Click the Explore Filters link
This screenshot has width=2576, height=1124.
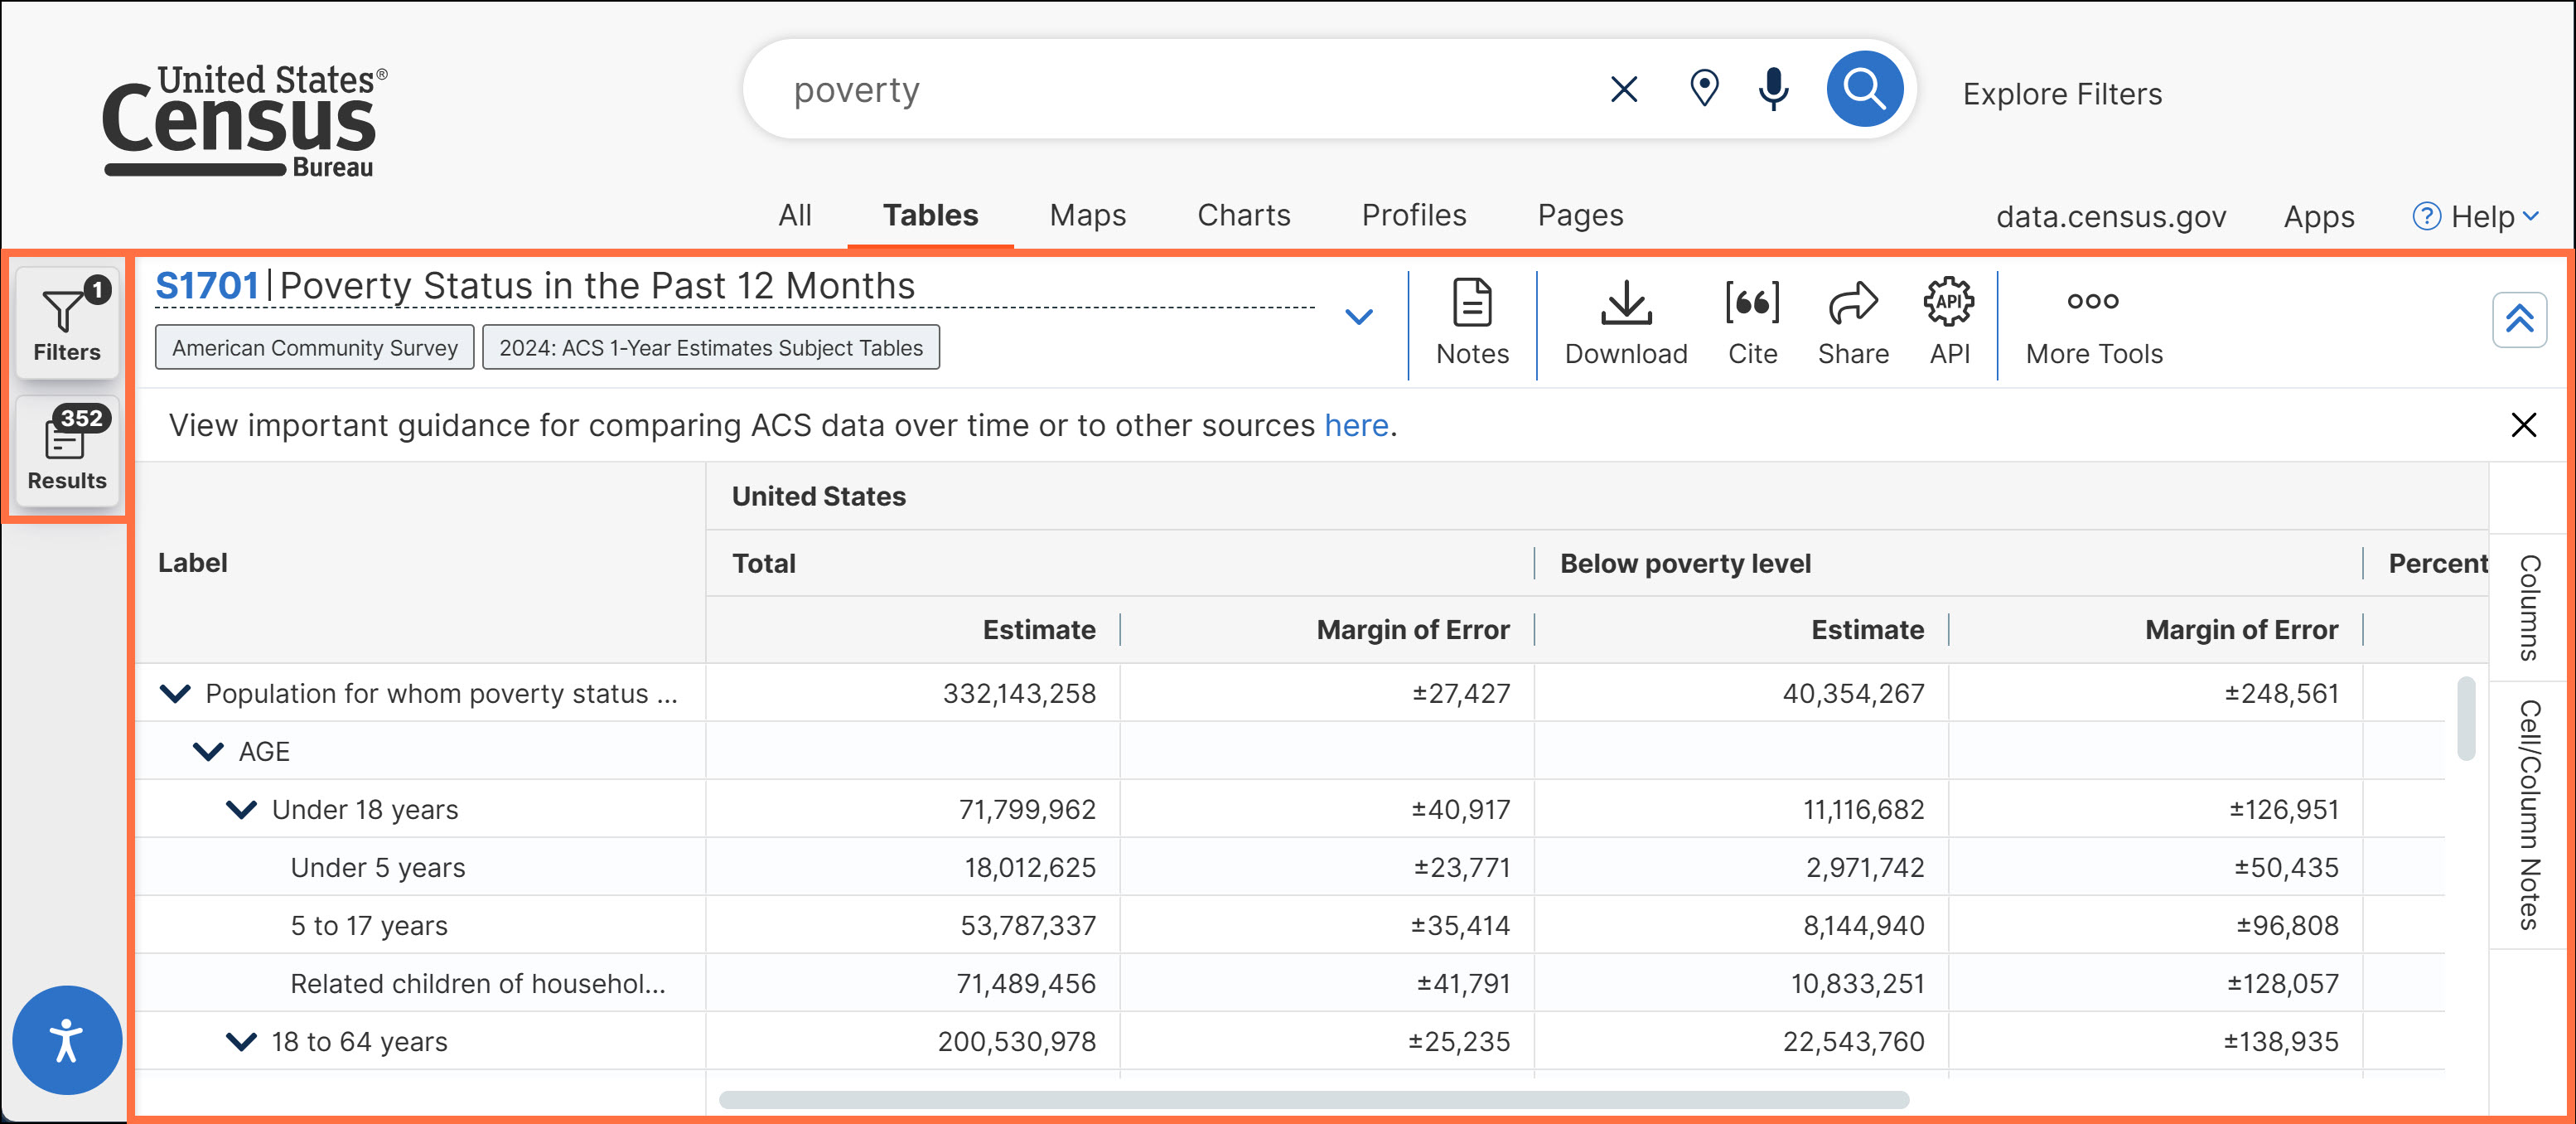point(2061,94)
